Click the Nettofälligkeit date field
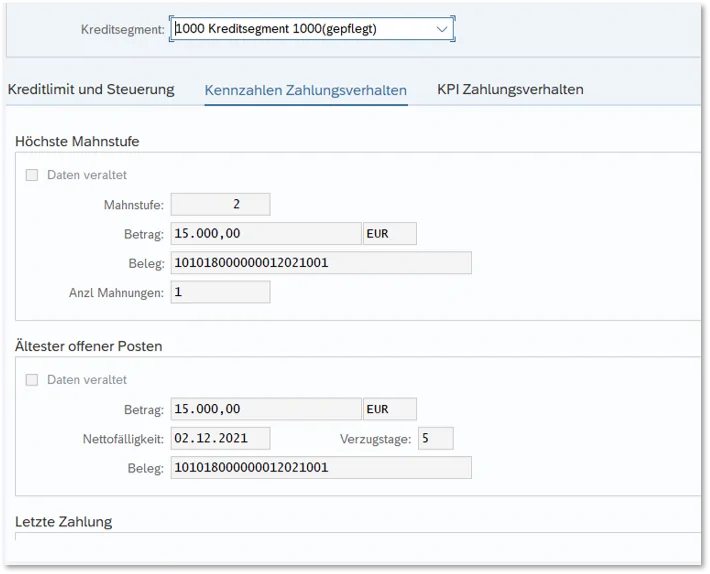Viewport: 710px width, 574px height. point(220,438)
